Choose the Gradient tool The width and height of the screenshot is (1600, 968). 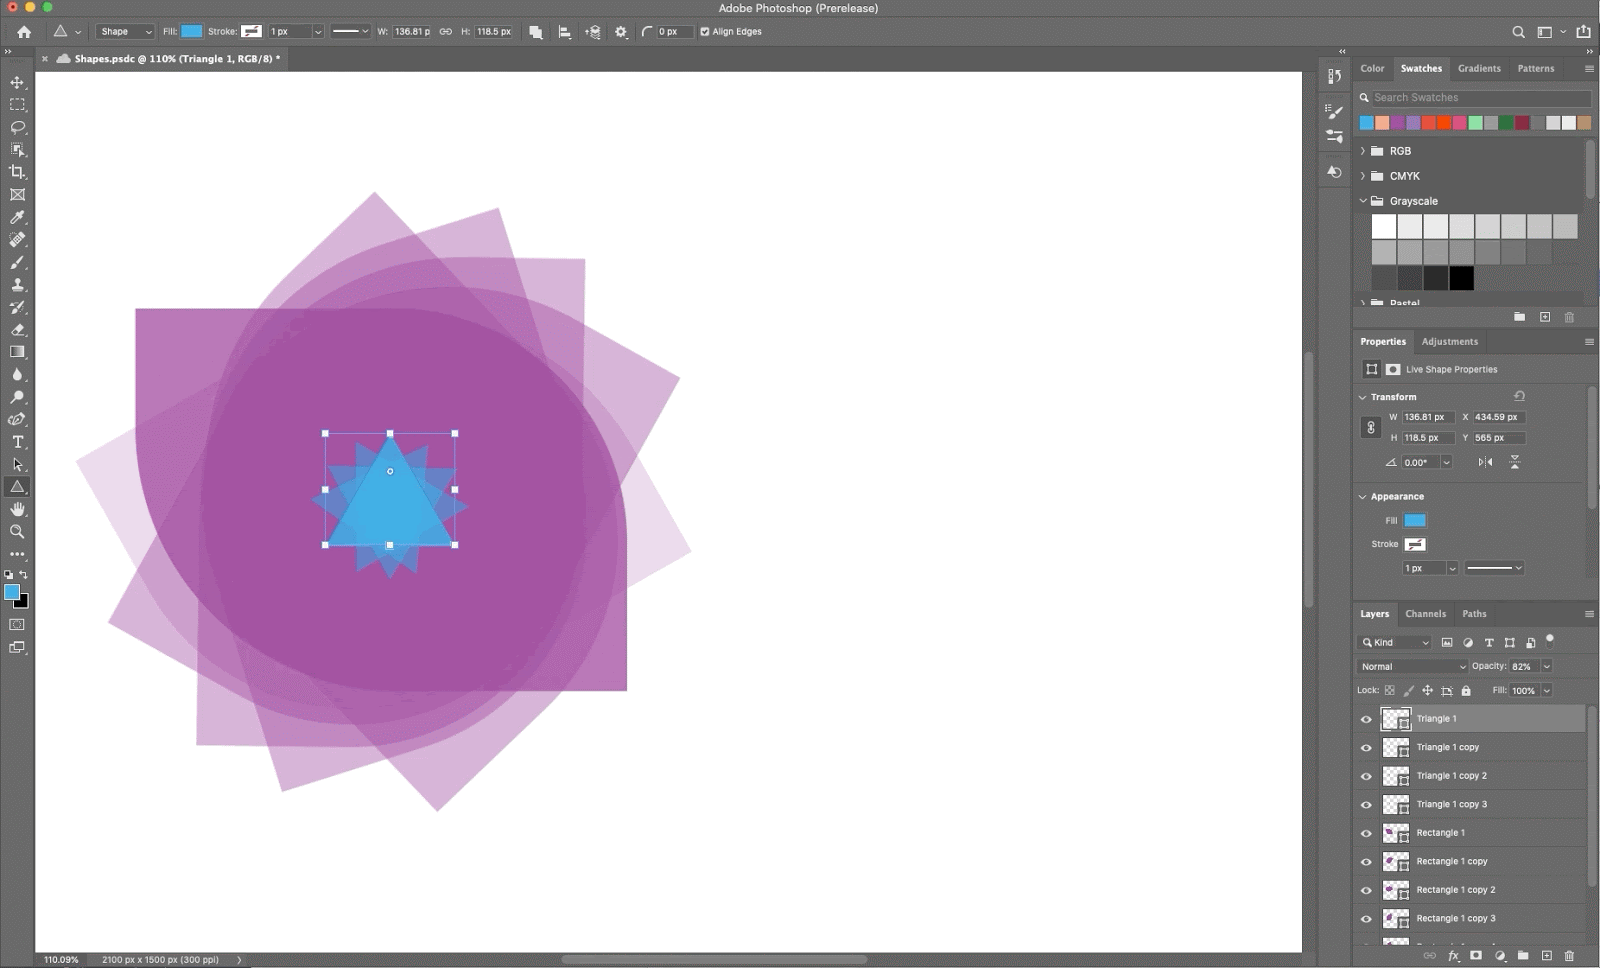(17, 352)
